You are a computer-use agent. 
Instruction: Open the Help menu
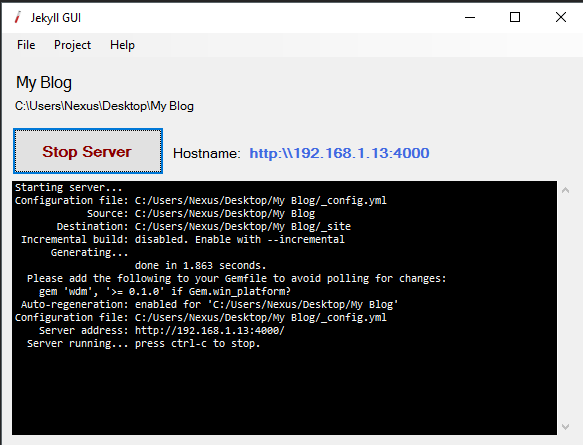(122, 45)
